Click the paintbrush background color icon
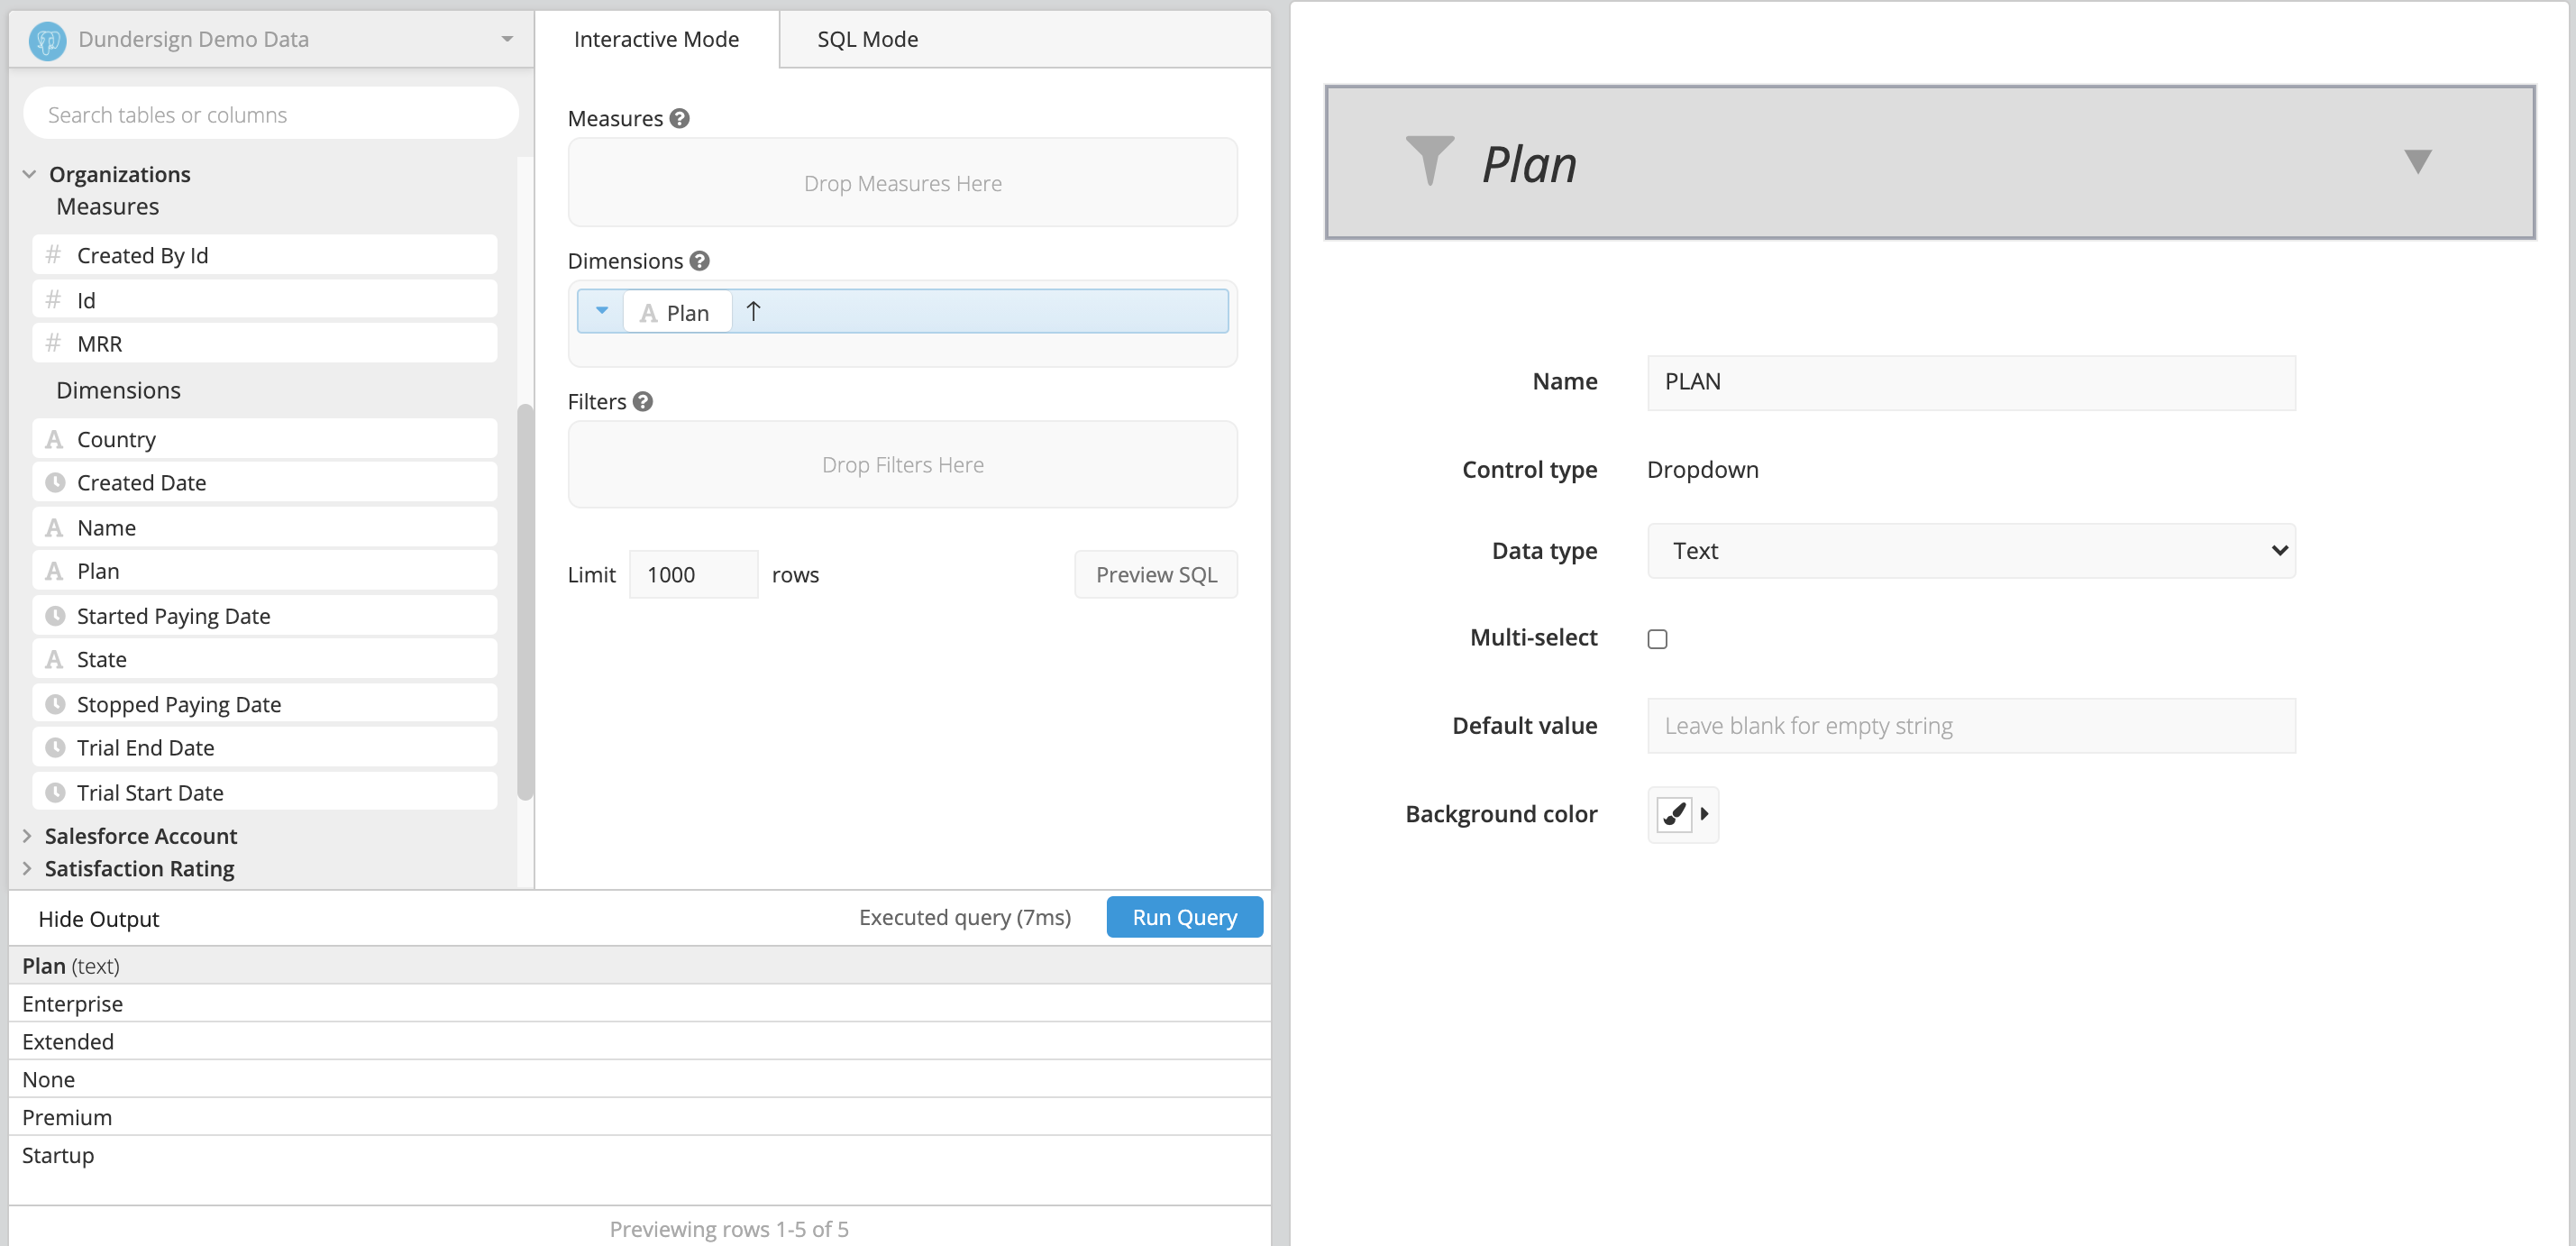This screenshot has height=1246, width=2576. tap(1674, 814)
